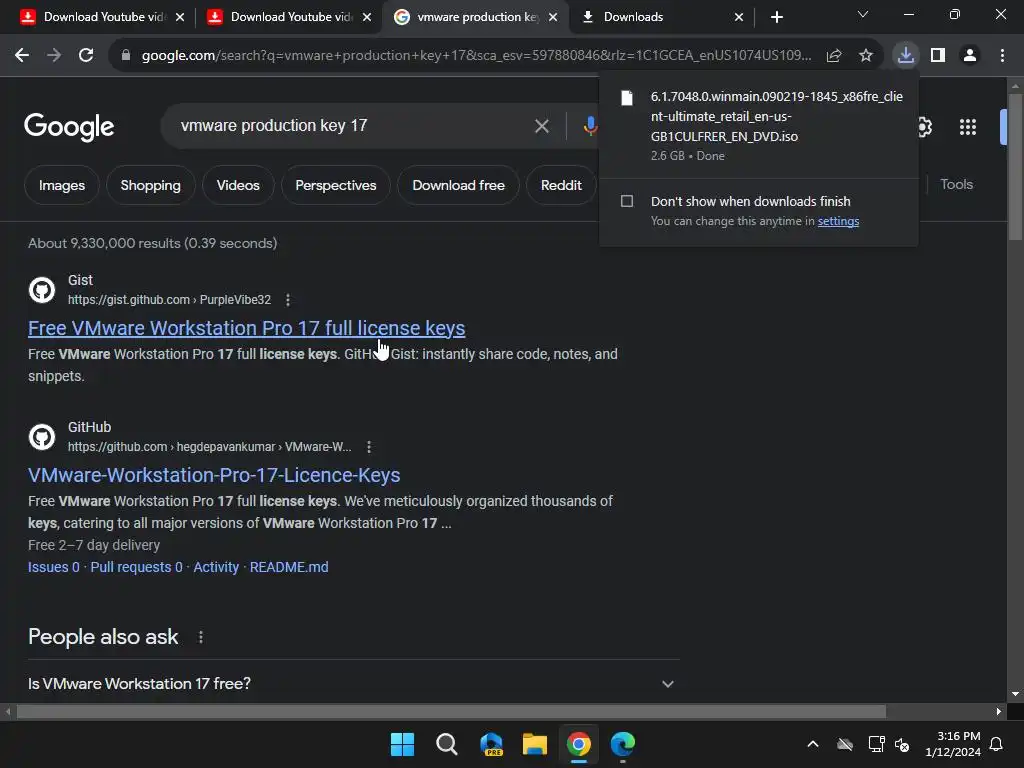Open the Activity sitelink
Screen dimensions: 1024x768
click(216, 567)
